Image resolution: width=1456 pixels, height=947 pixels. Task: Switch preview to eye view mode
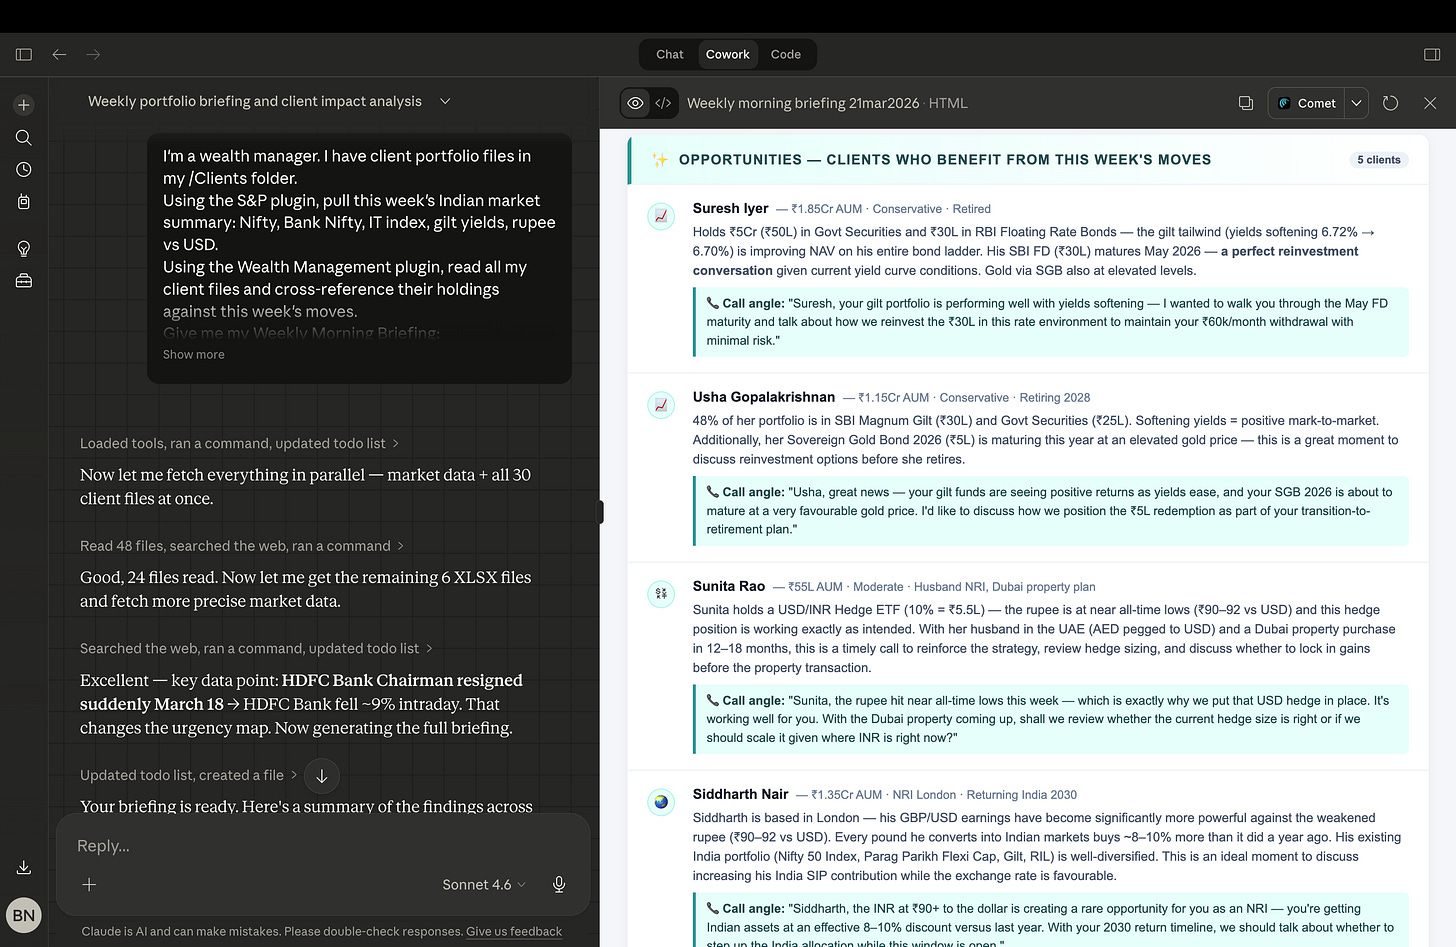pyautogui.click(x=635, y=103)
